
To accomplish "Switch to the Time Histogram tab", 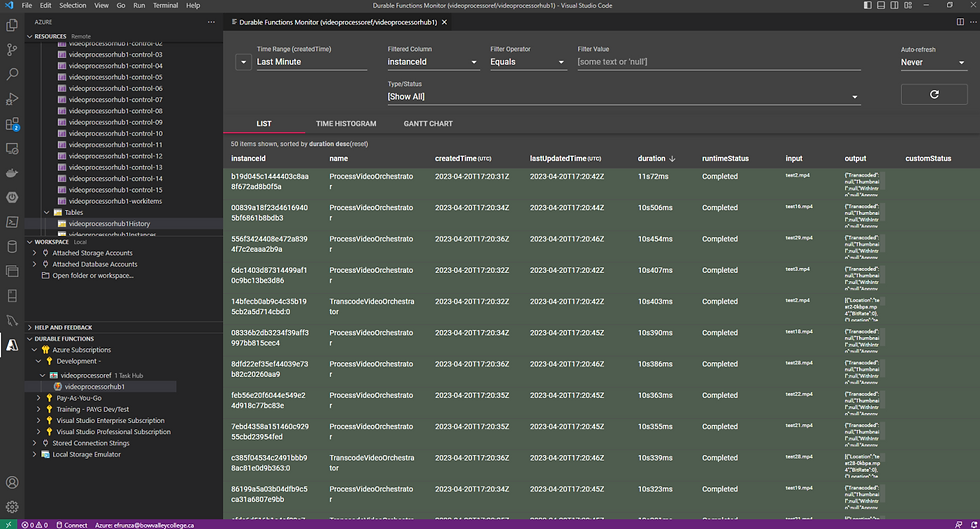I will click(x=346, y=124).
